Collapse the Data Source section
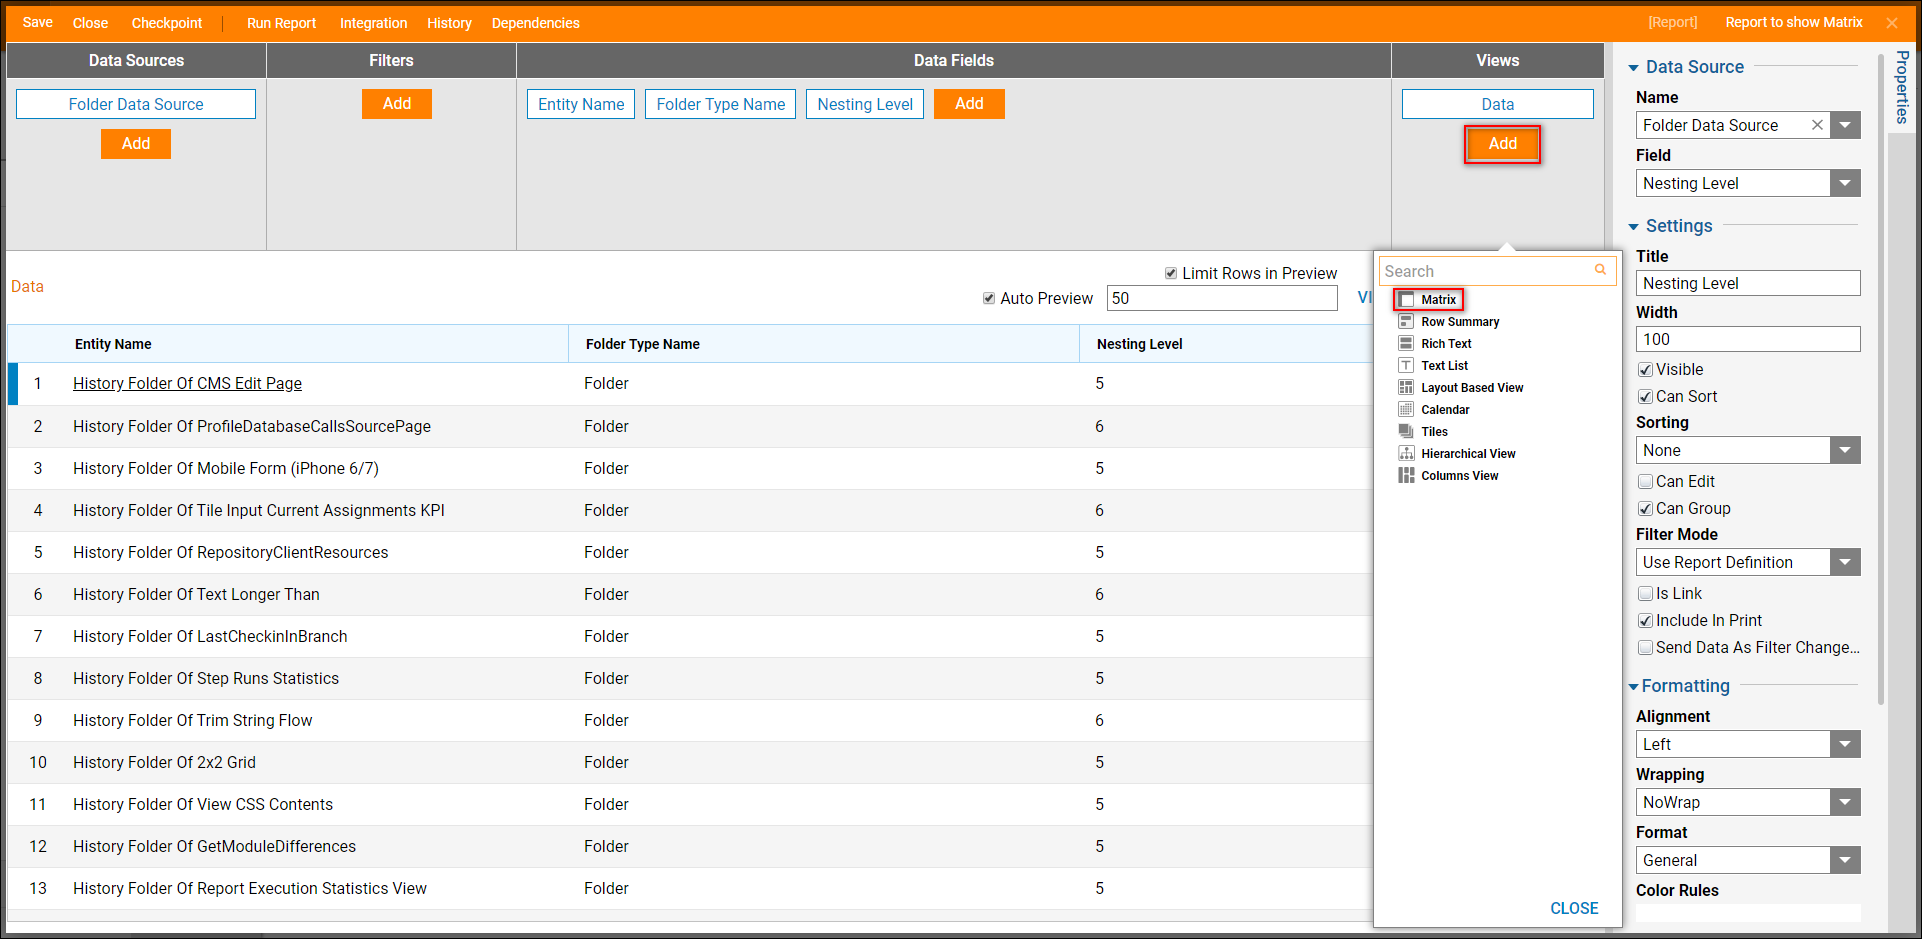Image resolution: width=1922 pixels, height=939 pixels. coord(1633,68)
